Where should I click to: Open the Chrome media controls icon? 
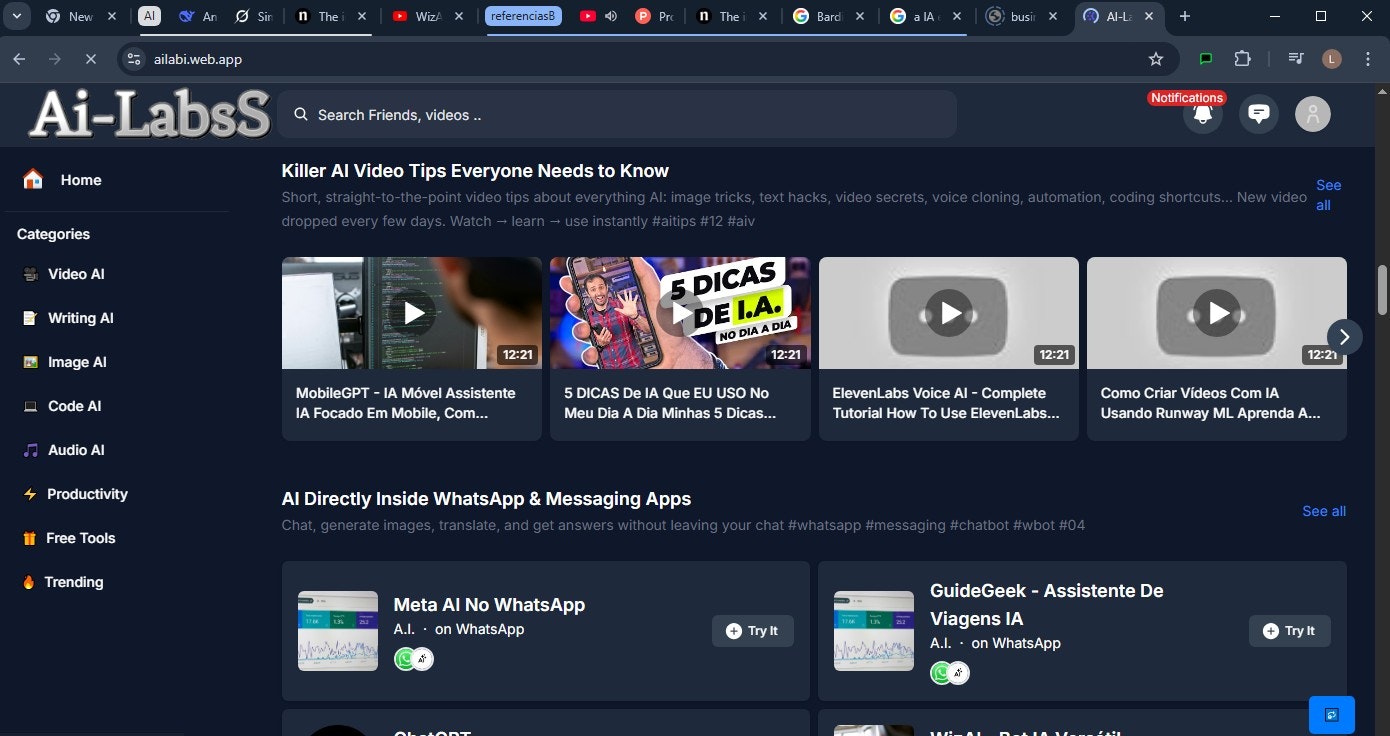(x=1296, y=59)
